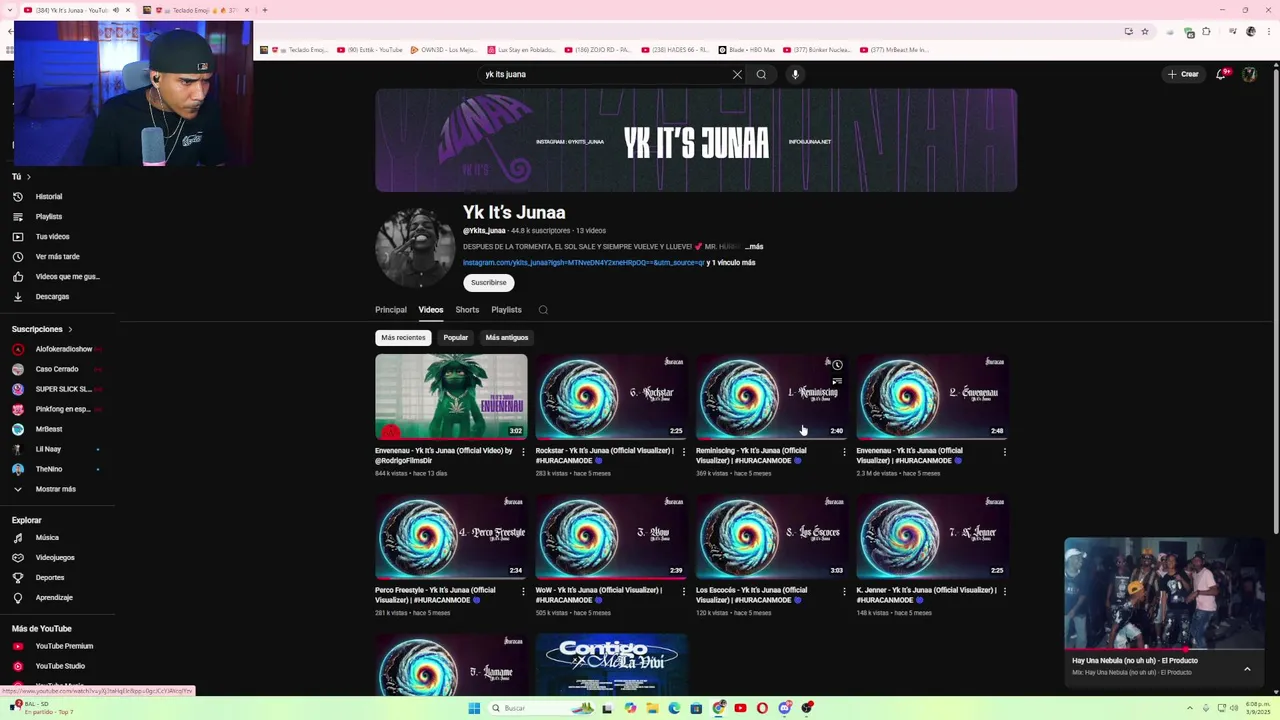Image resolution: width=1280 pixels, height=720 pixels.
Task: Open the WoW visualizer video title
Action: click(599, 595)
